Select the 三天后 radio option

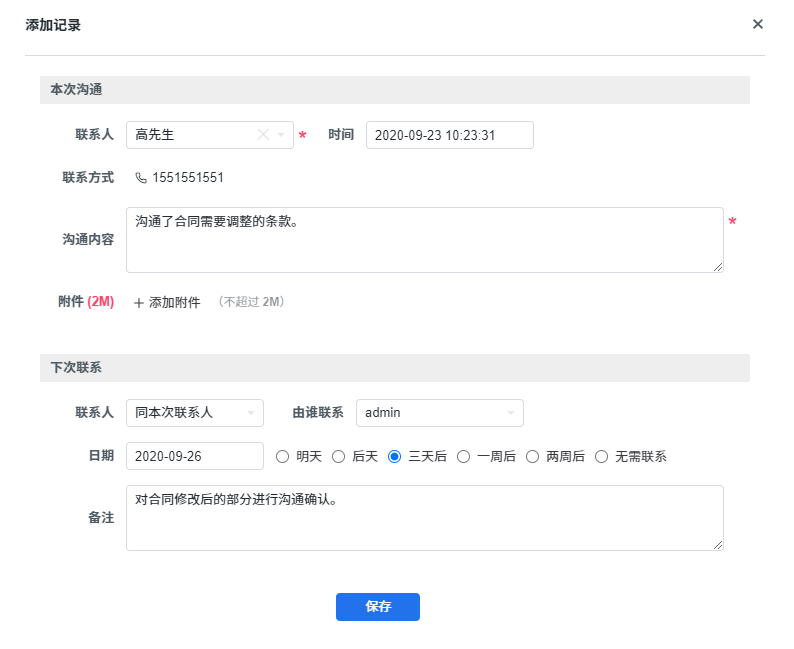394,457
